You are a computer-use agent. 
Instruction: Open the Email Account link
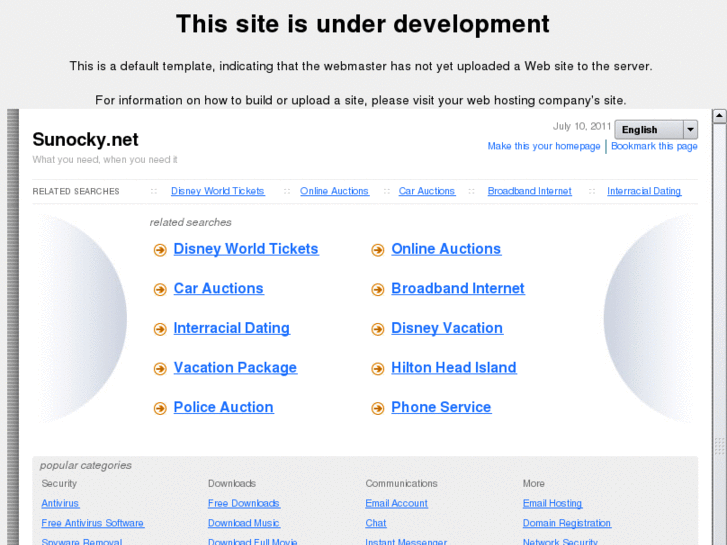396,503
